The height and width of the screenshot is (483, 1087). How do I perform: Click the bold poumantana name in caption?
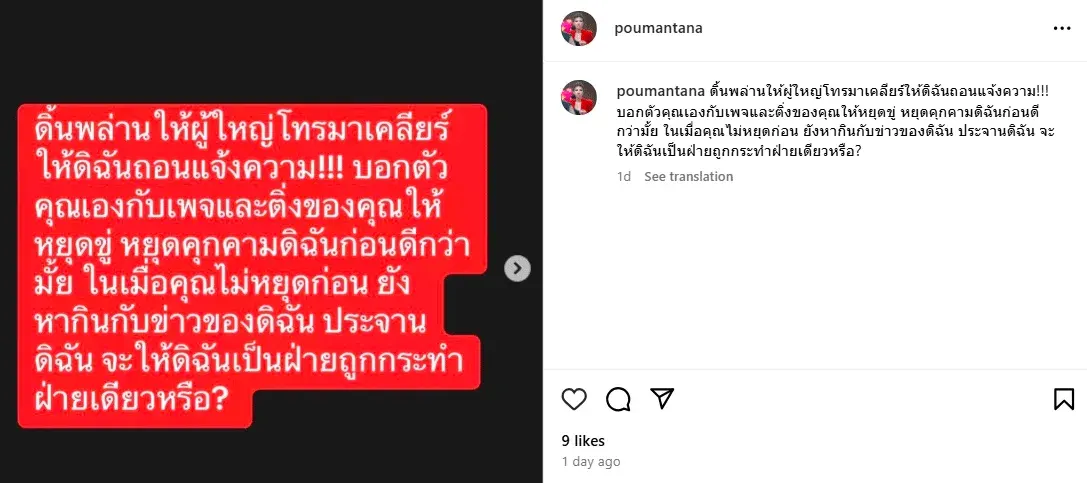point(660,91)
